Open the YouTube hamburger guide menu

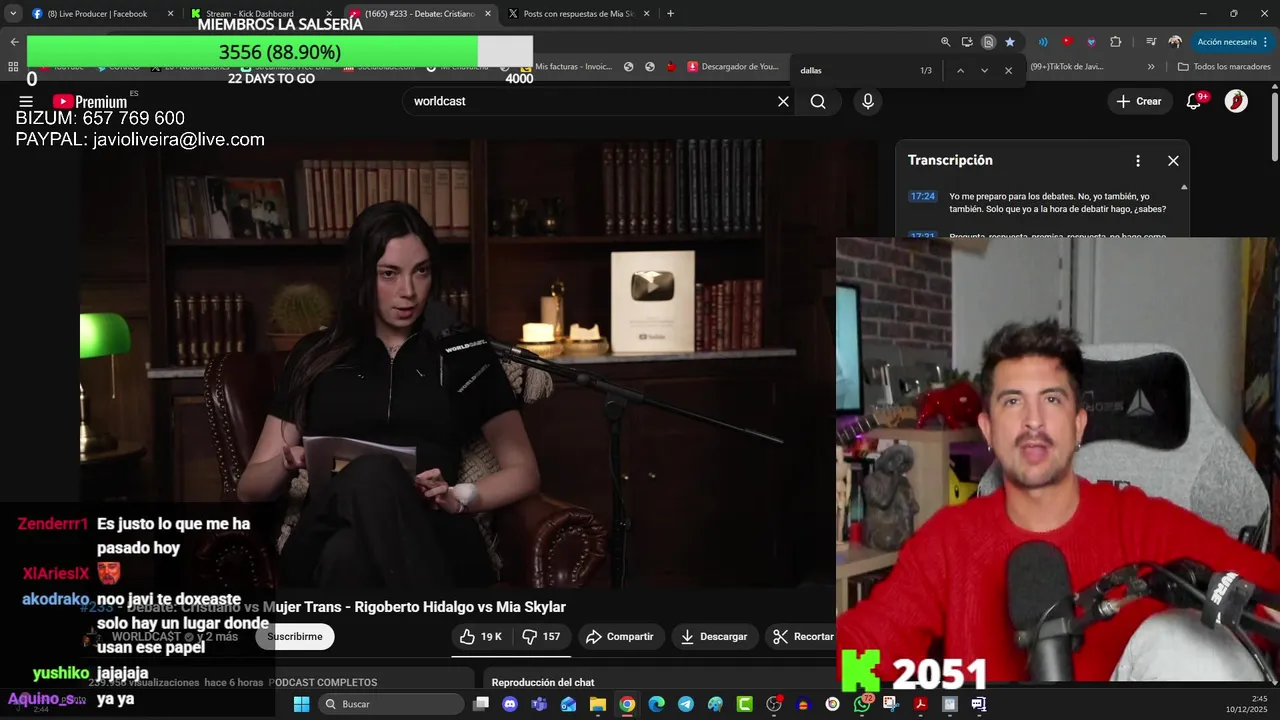point(26,101)
